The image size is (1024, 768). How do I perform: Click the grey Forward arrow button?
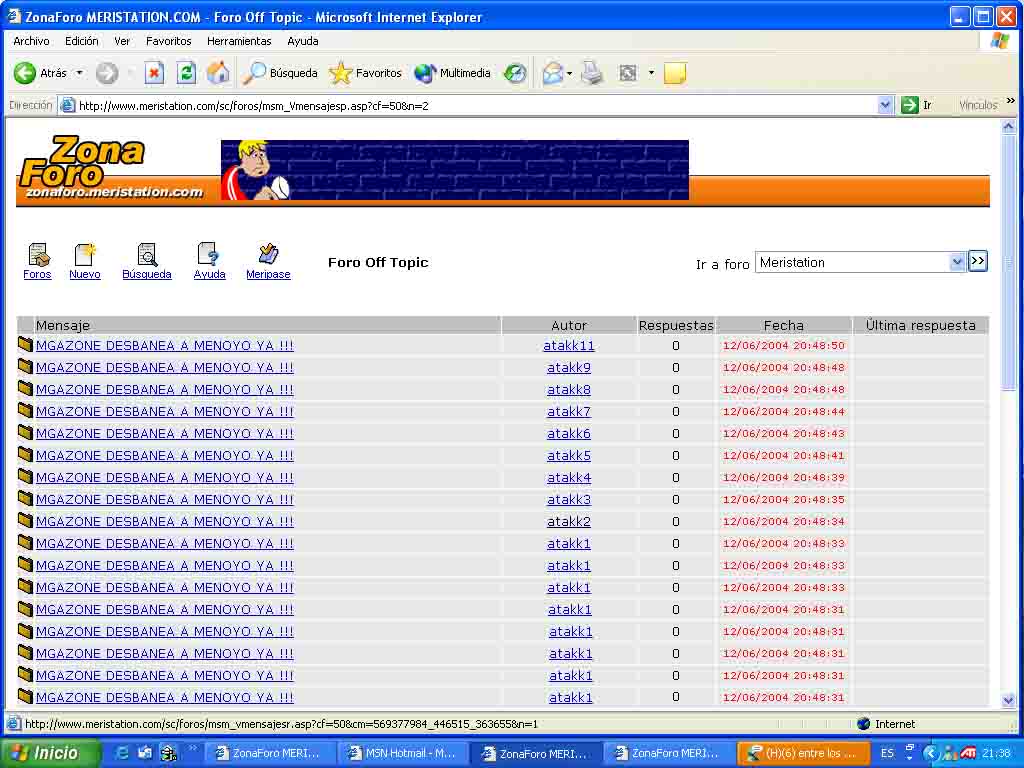click(x=106, y=73)
